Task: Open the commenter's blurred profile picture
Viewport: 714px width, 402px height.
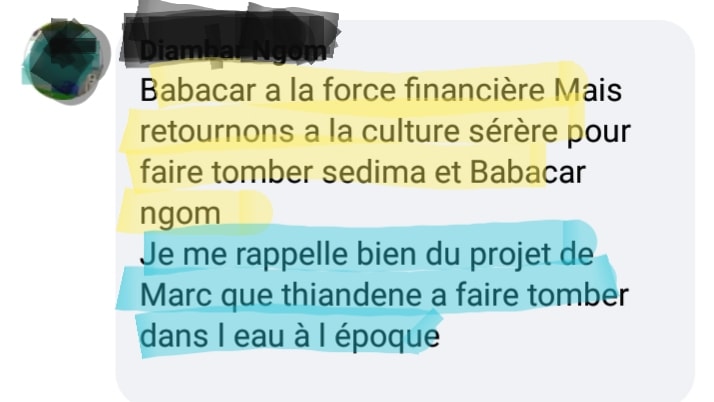Action: [66, 61]
